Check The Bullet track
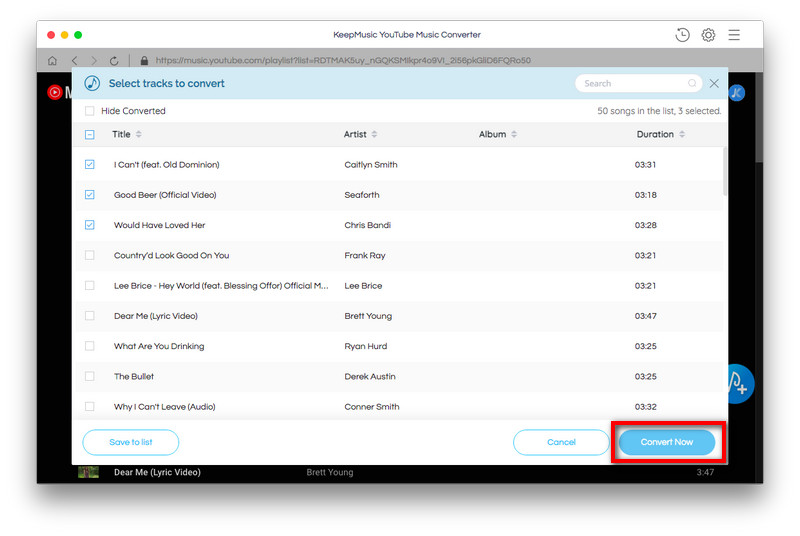This screenshot has height=536, width=800. click(x=89, y=376)
